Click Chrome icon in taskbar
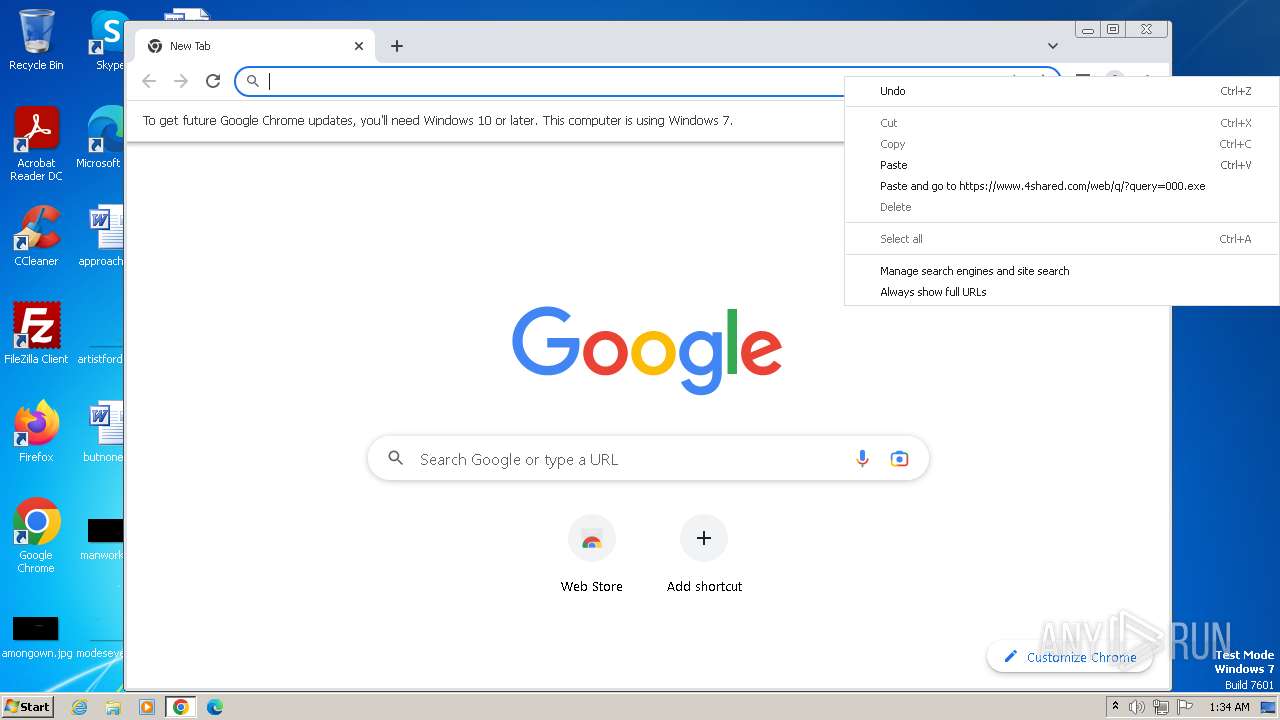Image resolution: width=1280 pixels, height=720 pixels. pos(180,707)
